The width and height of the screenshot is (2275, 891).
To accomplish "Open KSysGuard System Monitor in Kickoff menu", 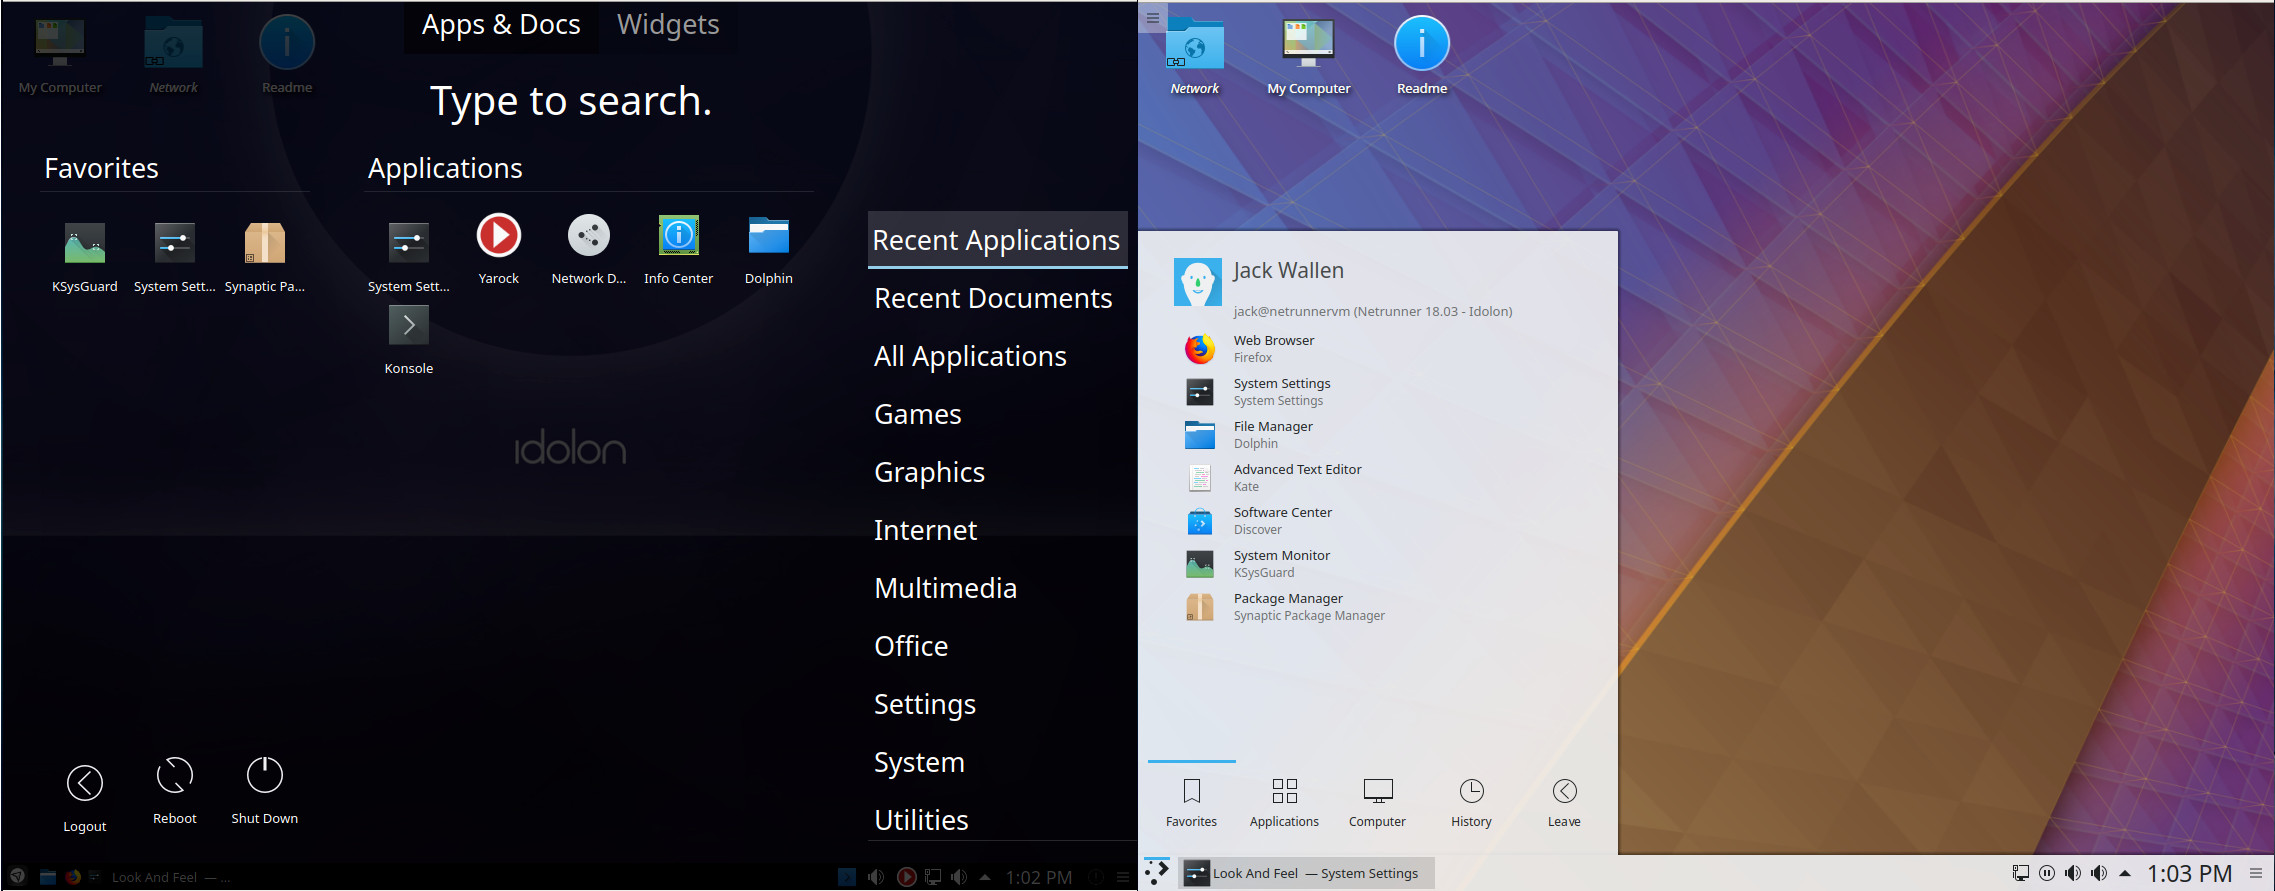I will [x=1378, y=564].
